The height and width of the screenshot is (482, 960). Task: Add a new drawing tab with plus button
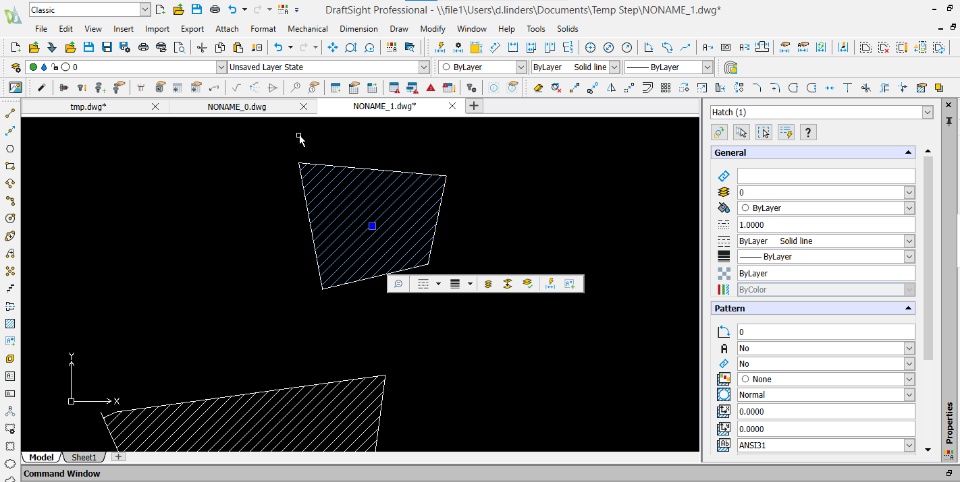point(474,106)
